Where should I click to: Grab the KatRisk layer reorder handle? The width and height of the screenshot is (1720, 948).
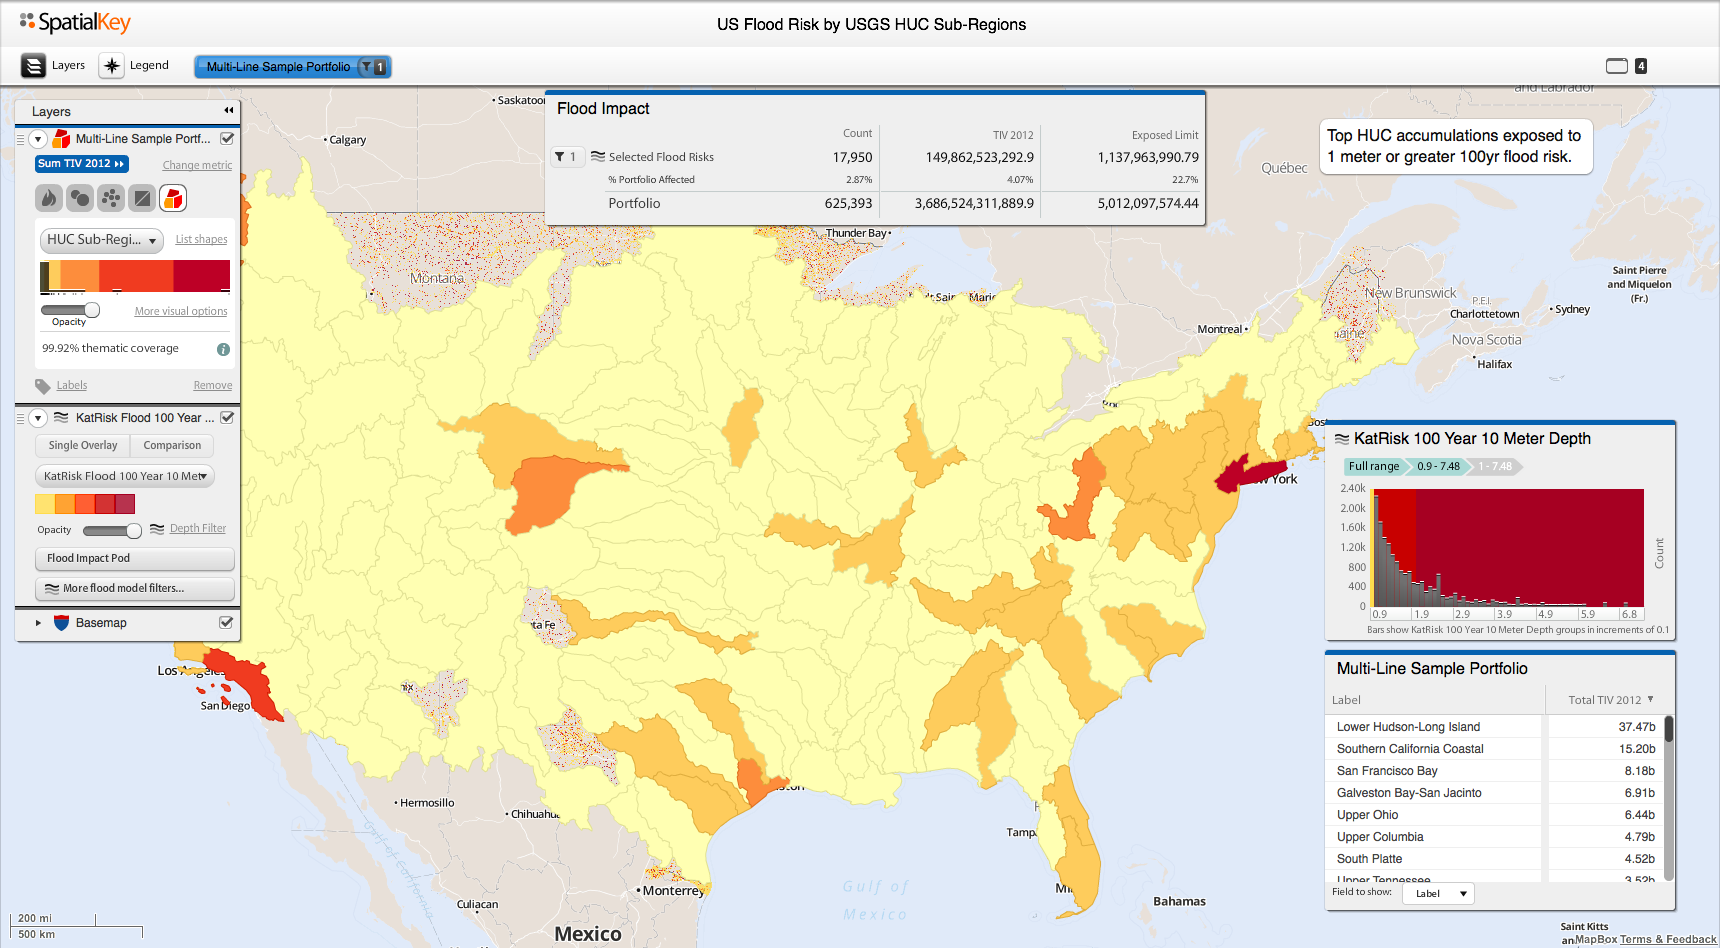[20, 418]
